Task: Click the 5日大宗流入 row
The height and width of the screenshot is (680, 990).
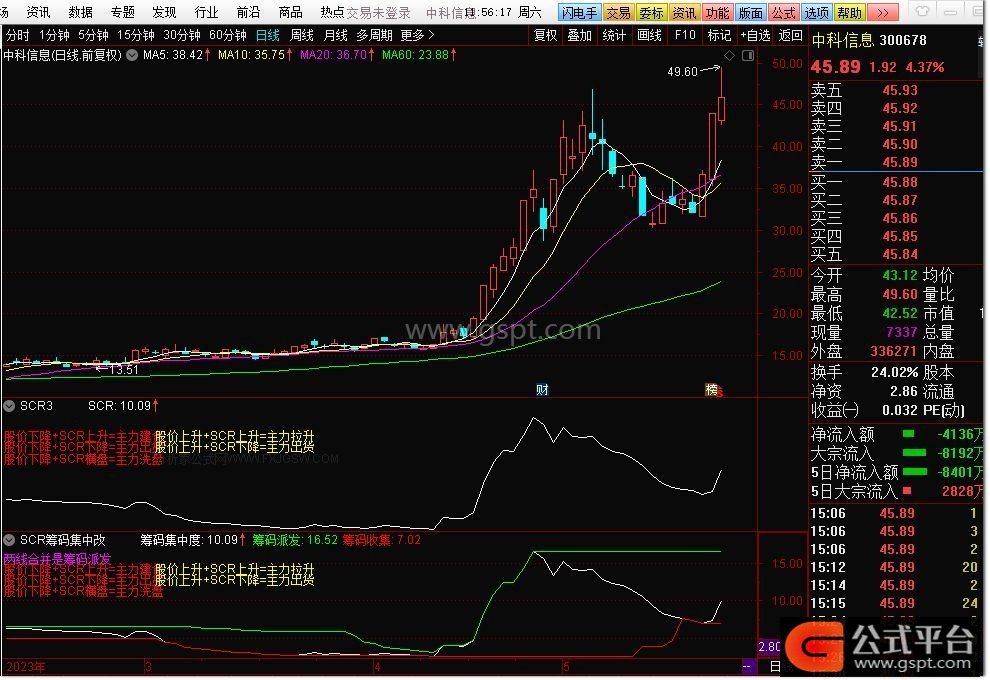Action: pyautogui.click(x=897, y=491)
